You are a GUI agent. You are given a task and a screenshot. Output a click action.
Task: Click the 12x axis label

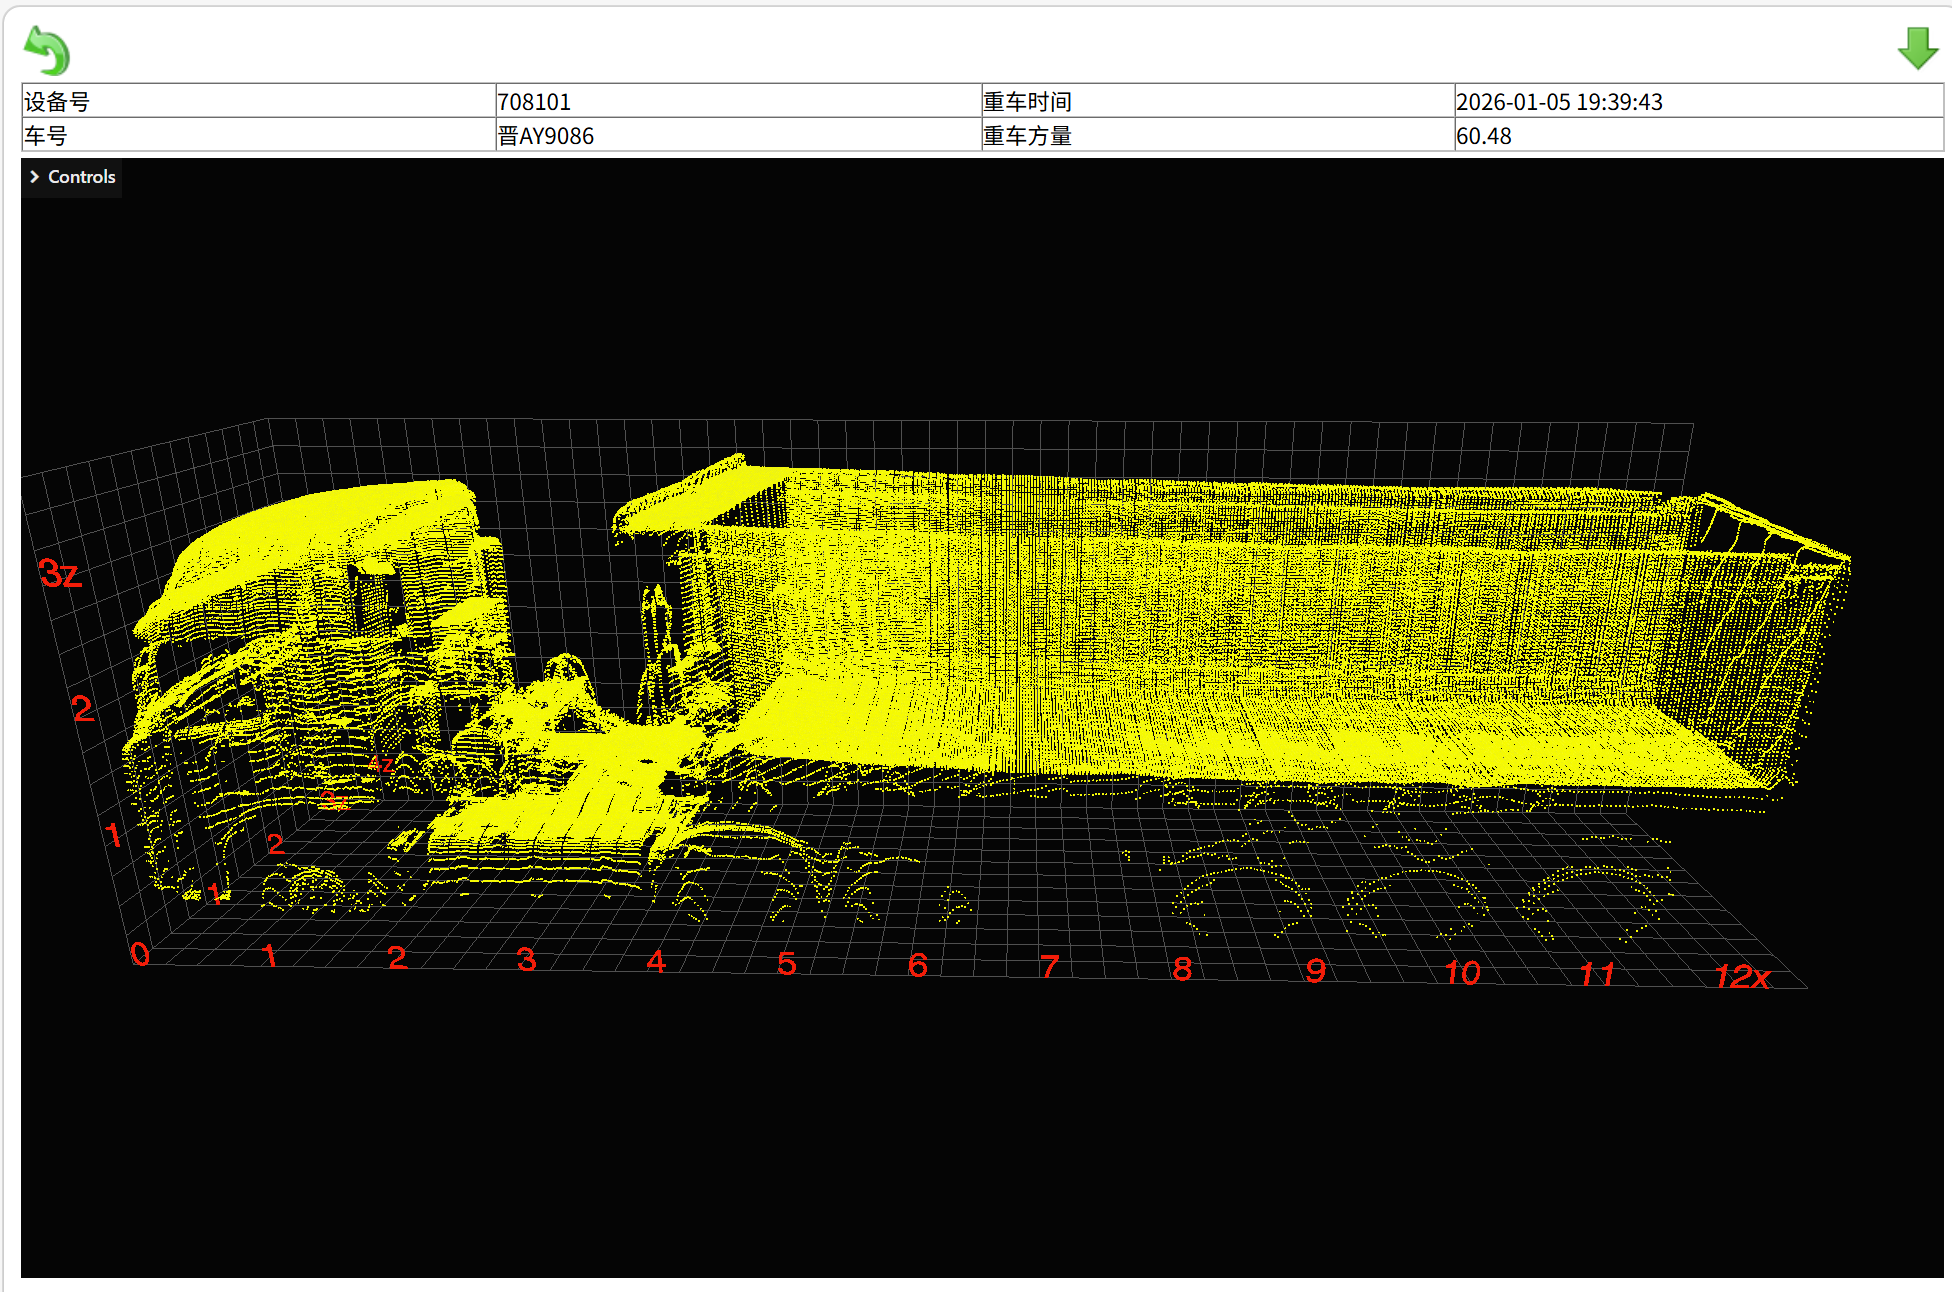1742,976
